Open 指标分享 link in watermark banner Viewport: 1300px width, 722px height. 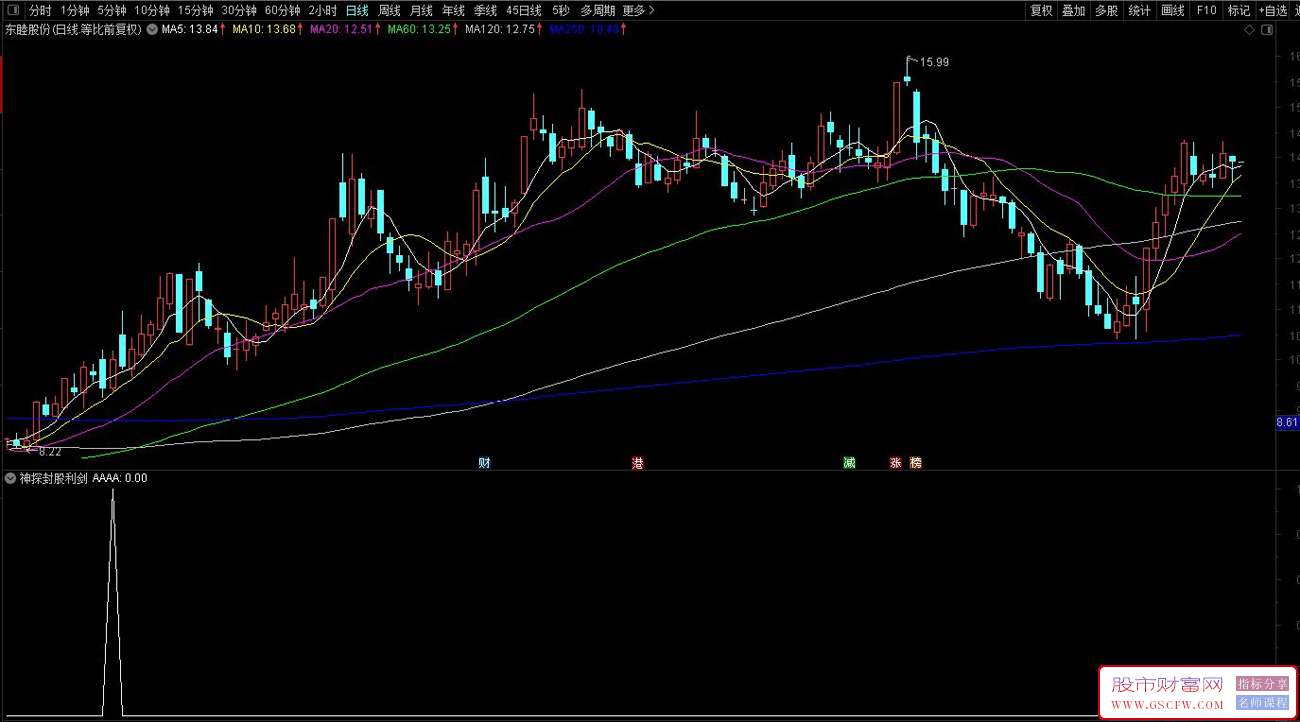click(x=1262, y=684)
